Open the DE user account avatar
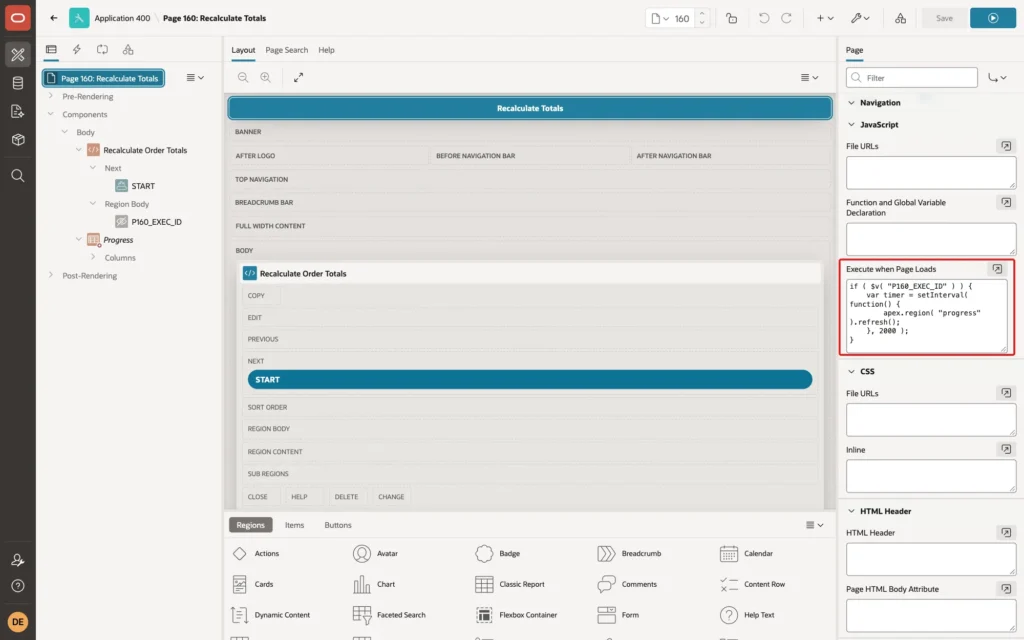 tap(18, 622)
